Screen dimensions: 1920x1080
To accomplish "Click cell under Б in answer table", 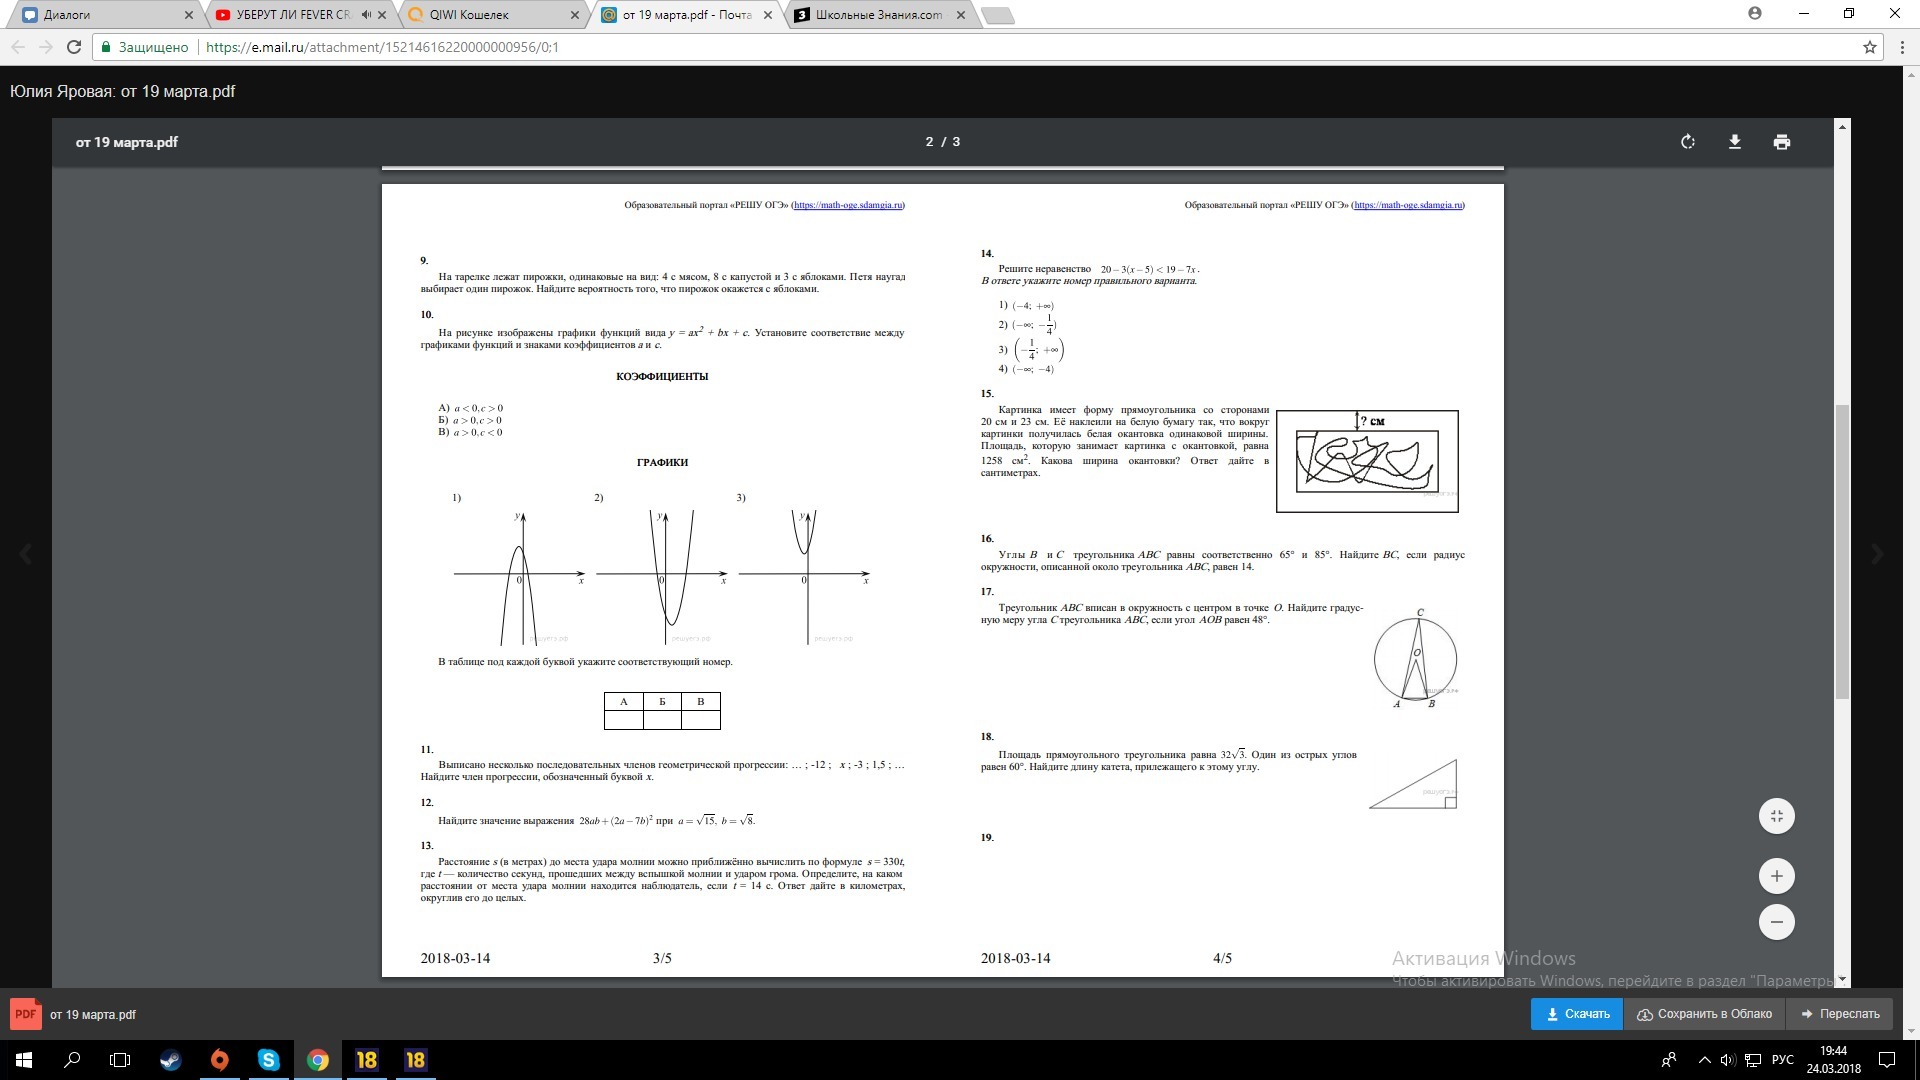I will (x=662, y=720).
